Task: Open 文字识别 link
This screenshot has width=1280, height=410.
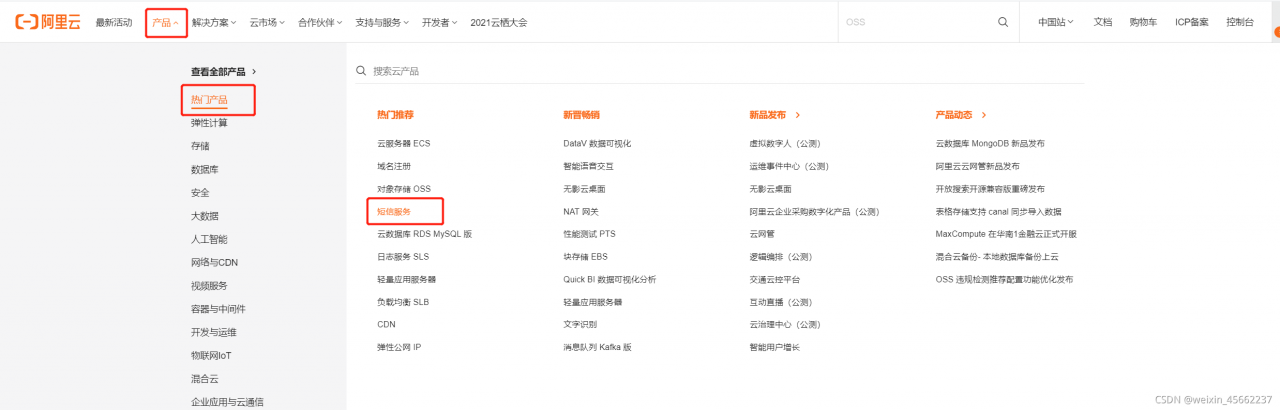Action: [580, 325]
